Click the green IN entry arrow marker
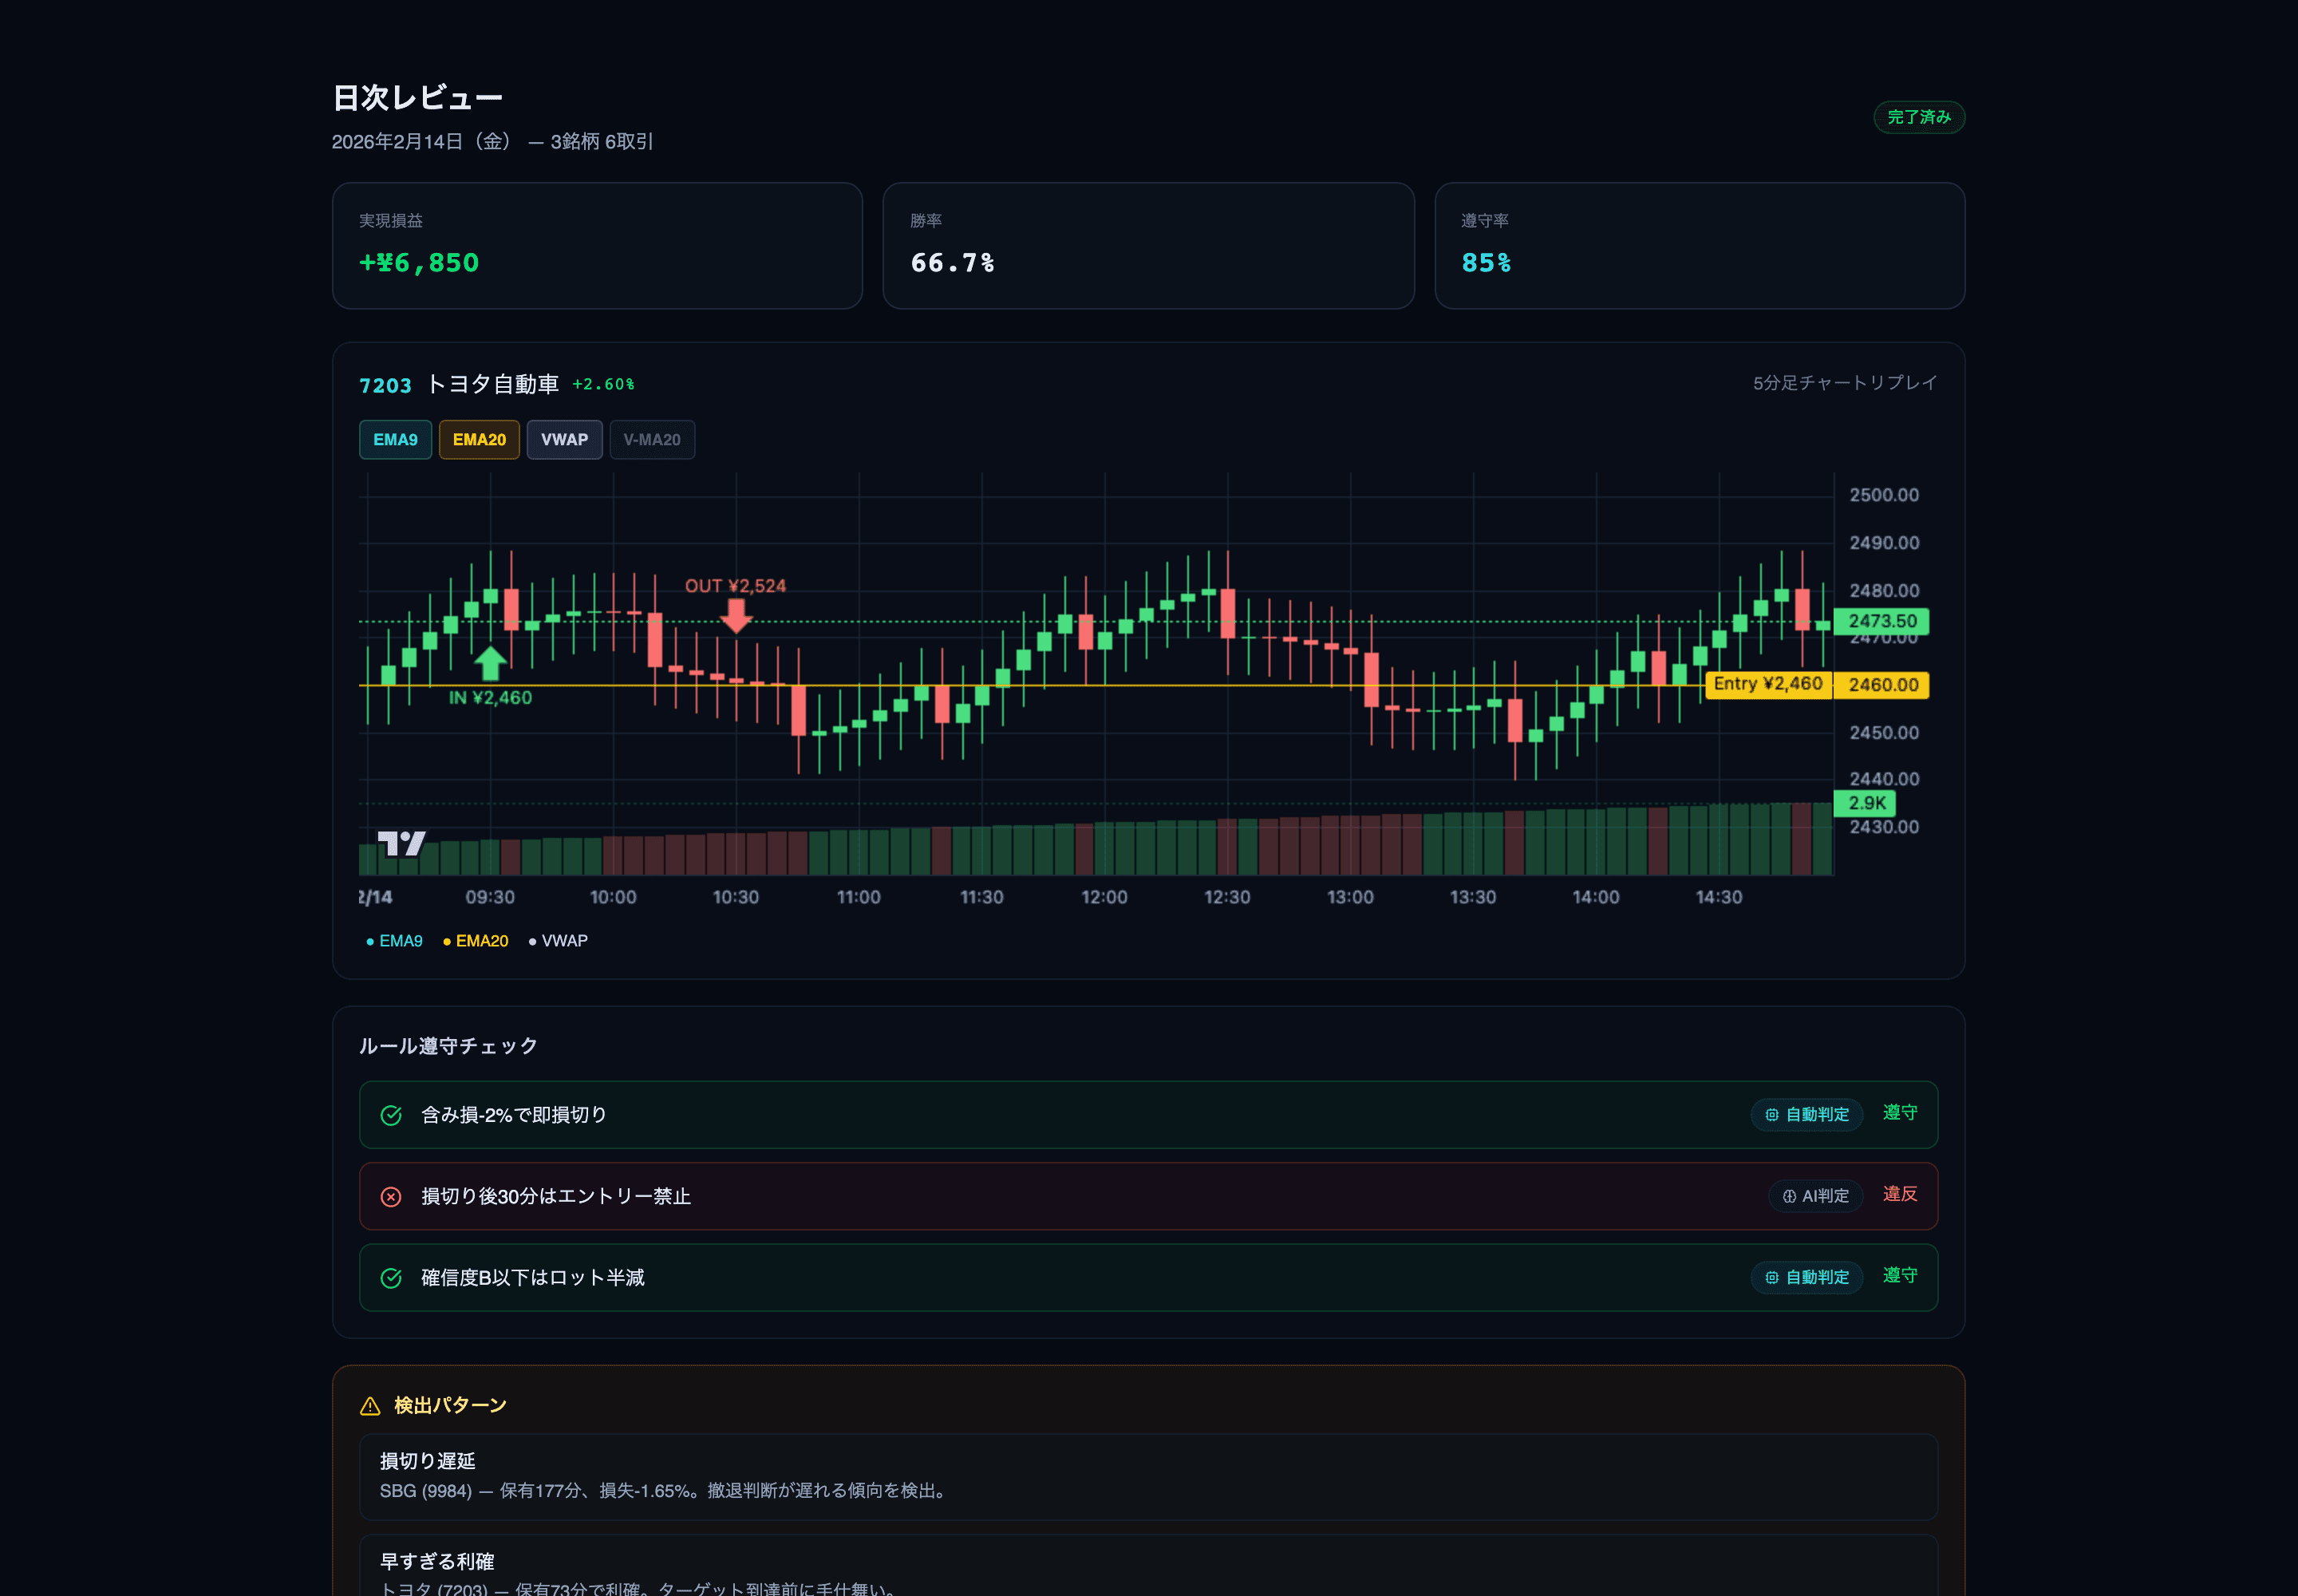Image resolution: width=2298 pixels, height=1596 pixels. click(490, 662)
